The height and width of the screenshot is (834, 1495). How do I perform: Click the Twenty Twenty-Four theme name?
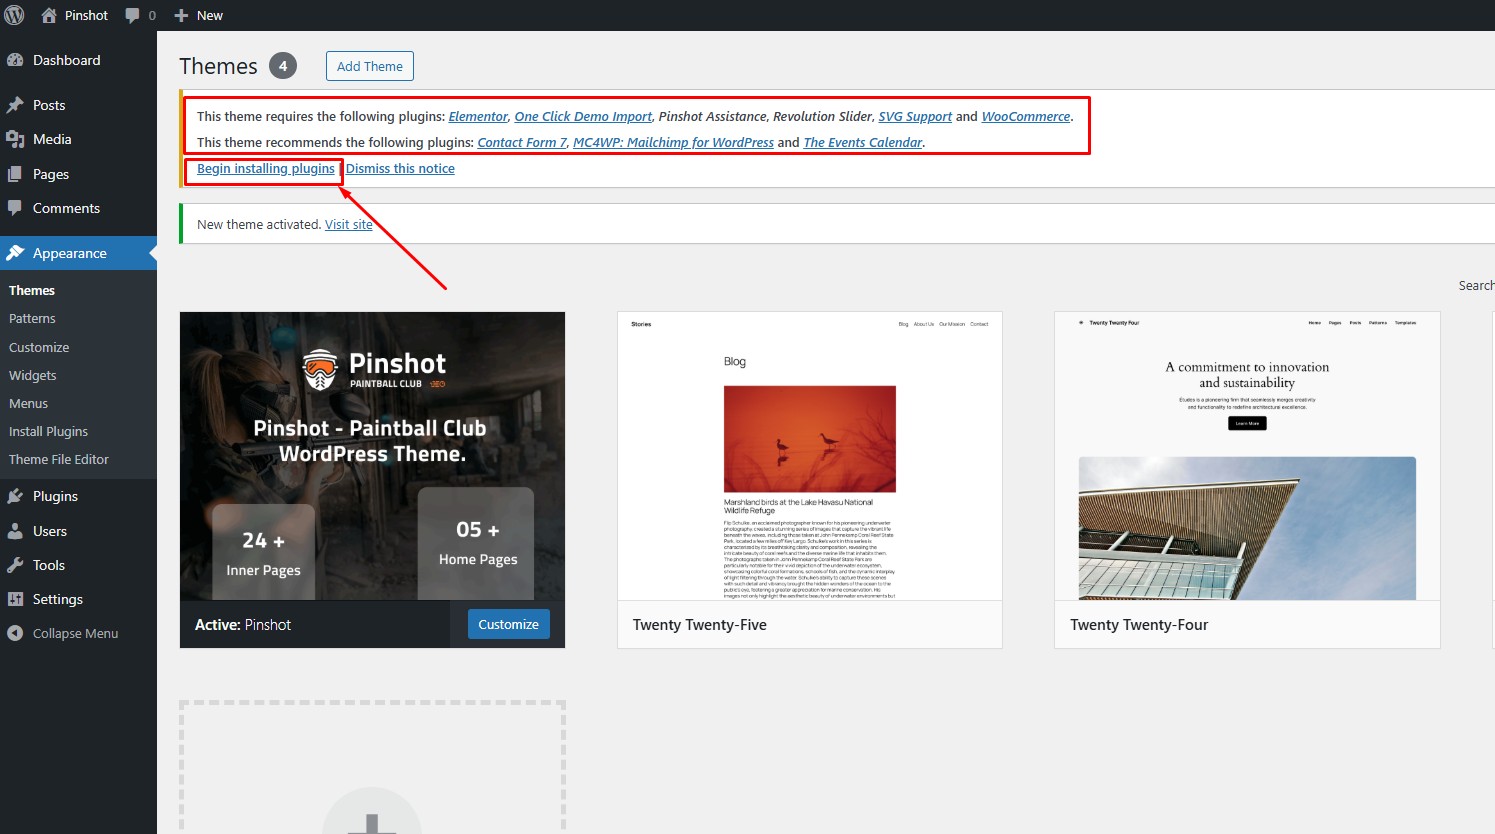[x=1139, y=624]
